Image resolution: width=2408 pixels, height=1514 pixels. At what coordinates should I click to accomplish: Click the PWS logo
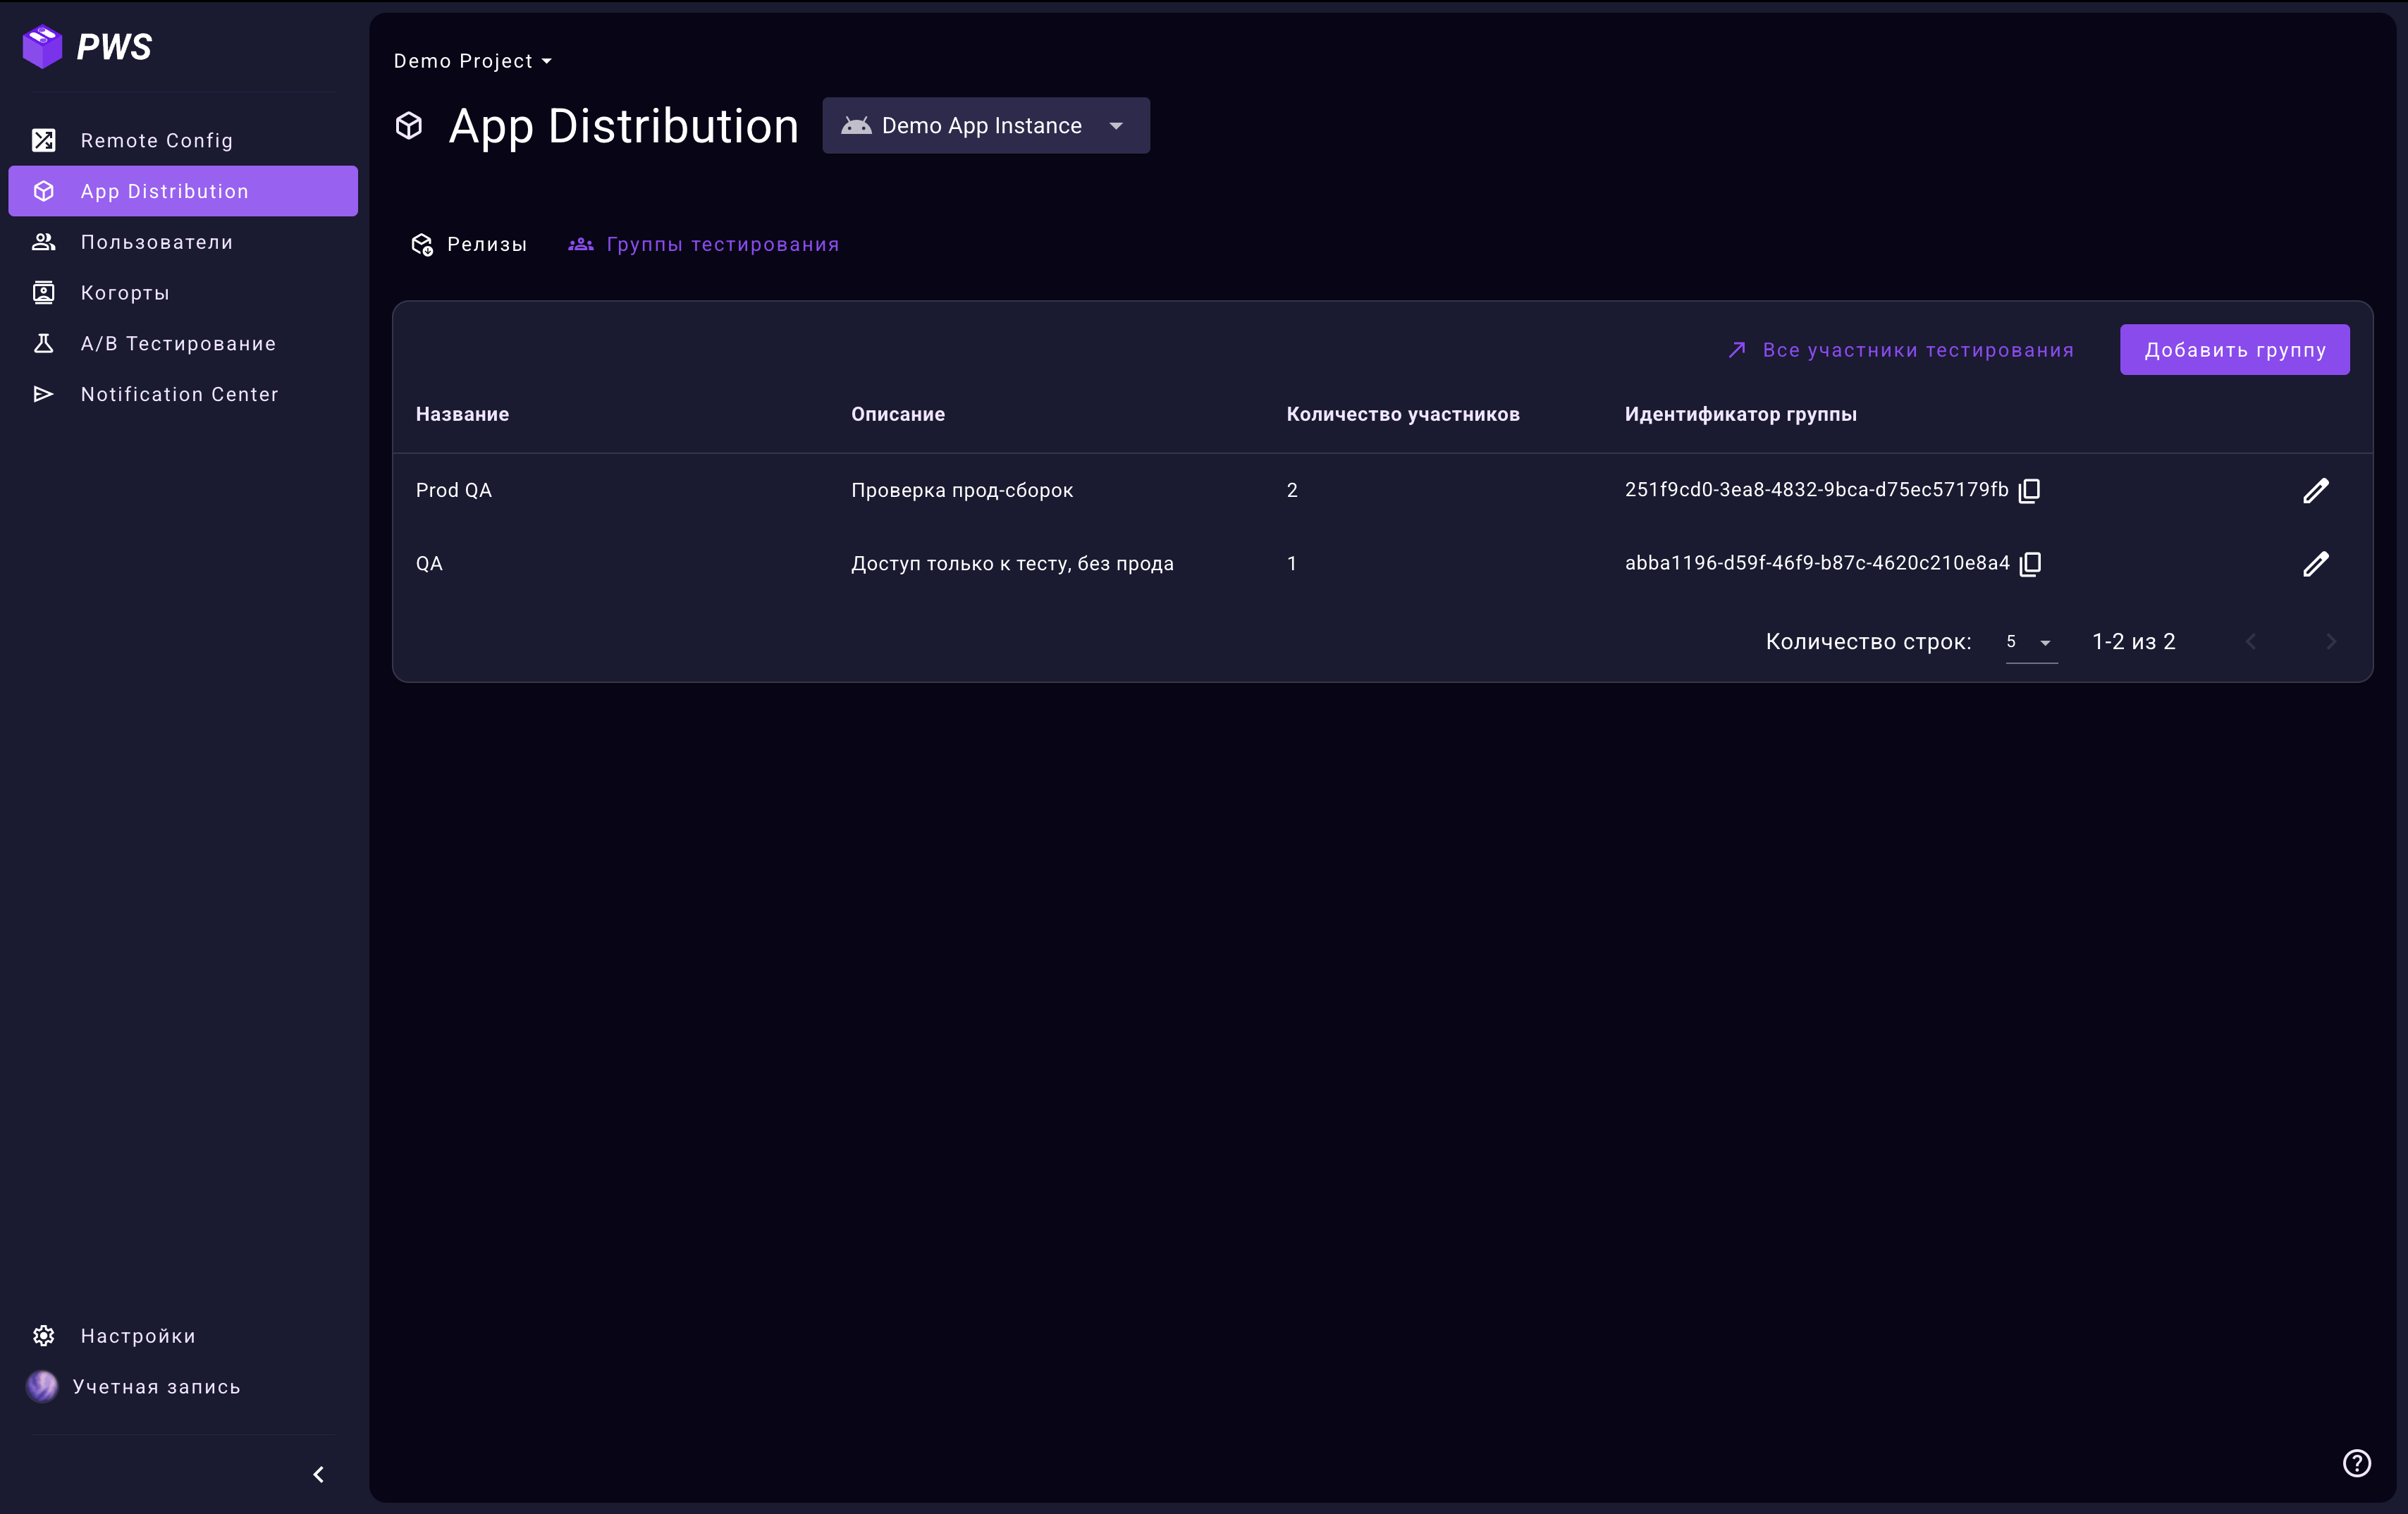87,47
